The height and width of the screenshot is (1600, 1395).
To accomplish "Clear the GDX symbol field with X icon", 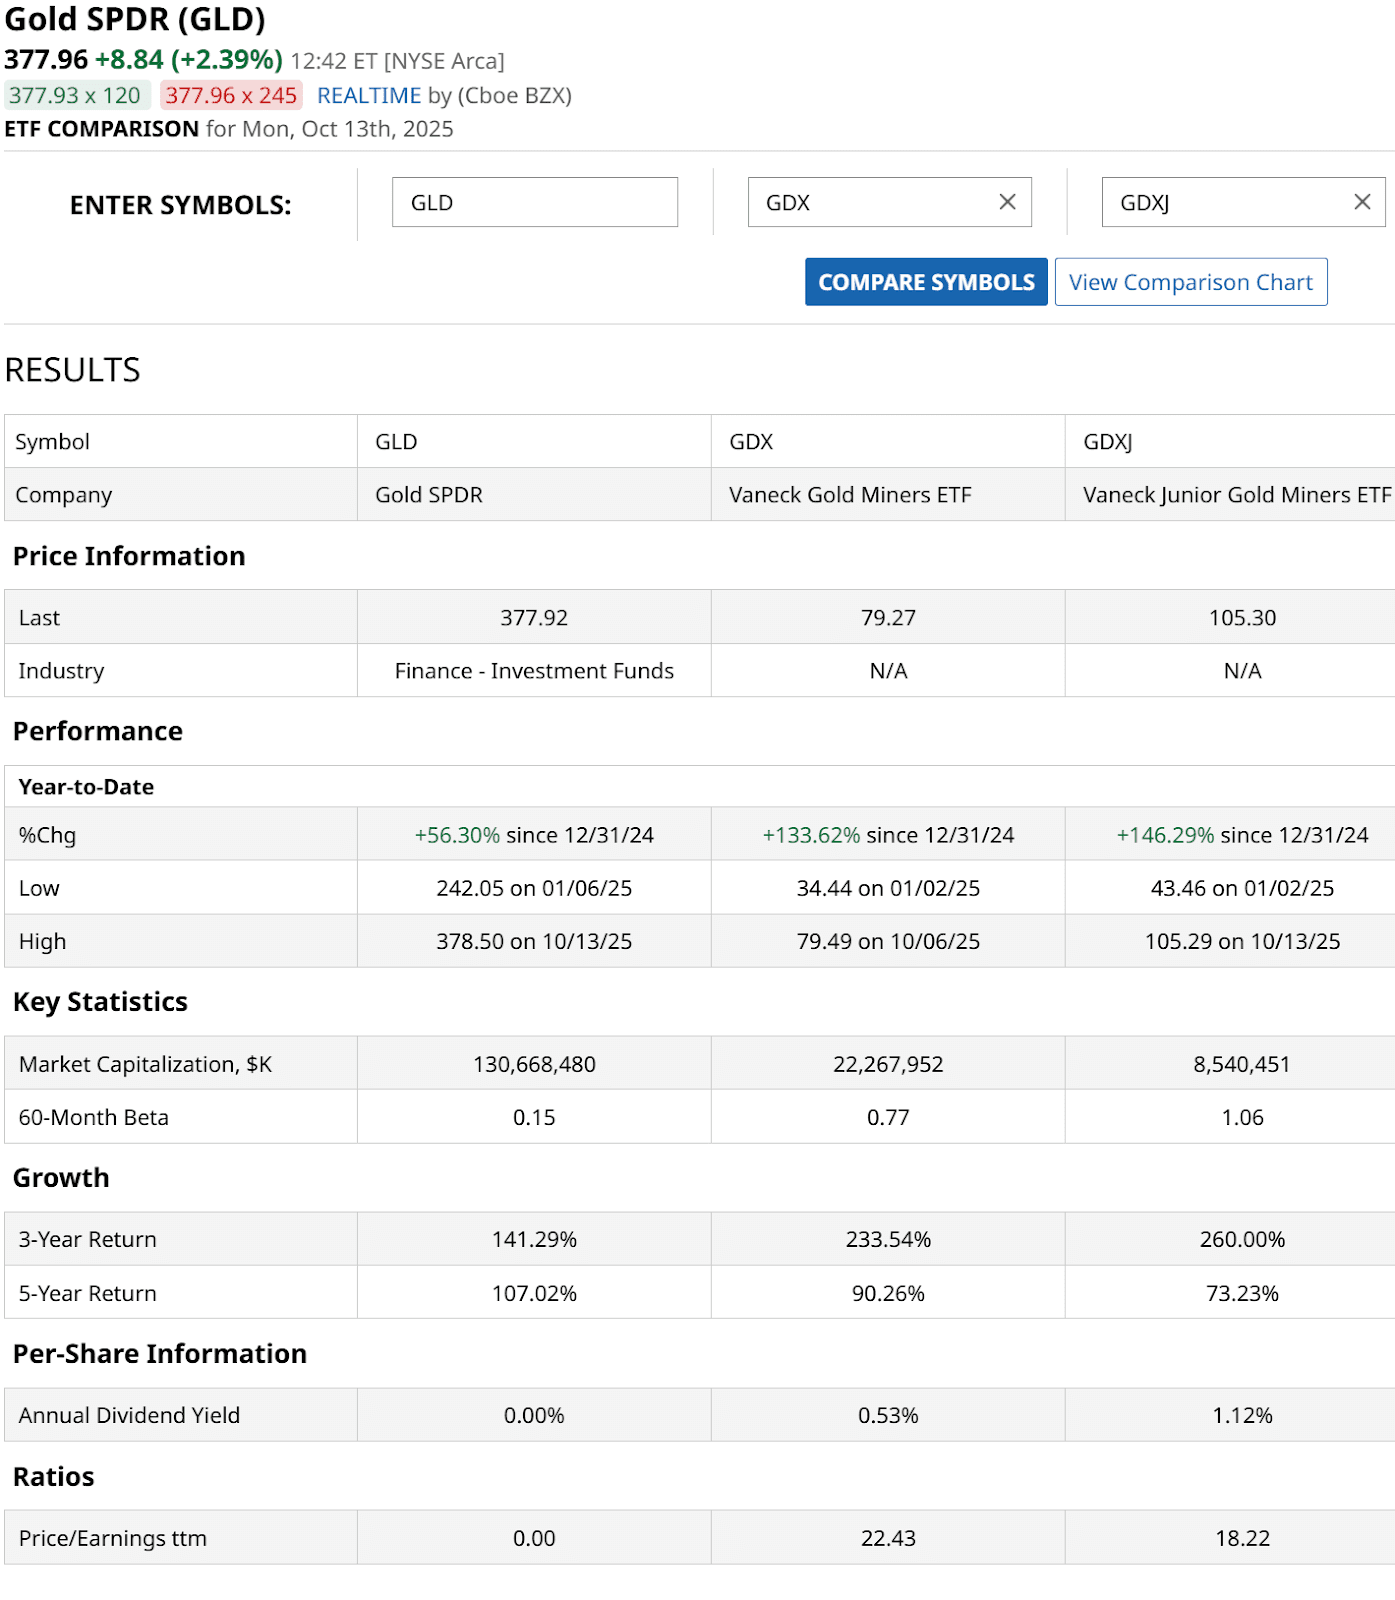I will (1007, 202).
